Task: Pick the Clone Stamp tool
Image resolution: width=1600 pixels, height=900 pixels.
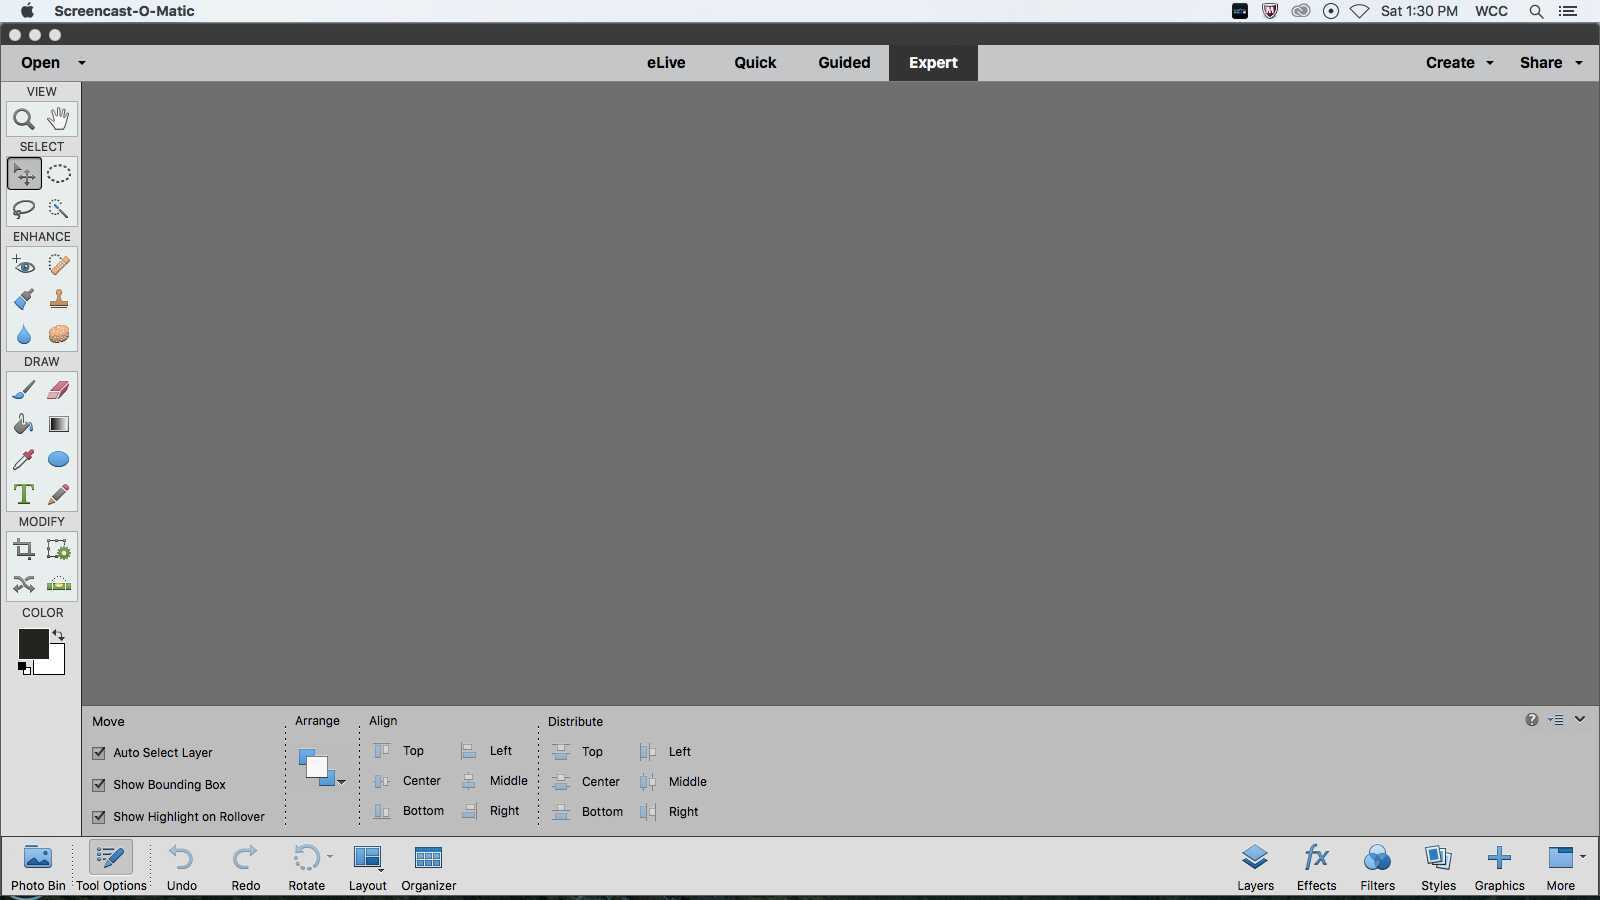Action: 59,299
